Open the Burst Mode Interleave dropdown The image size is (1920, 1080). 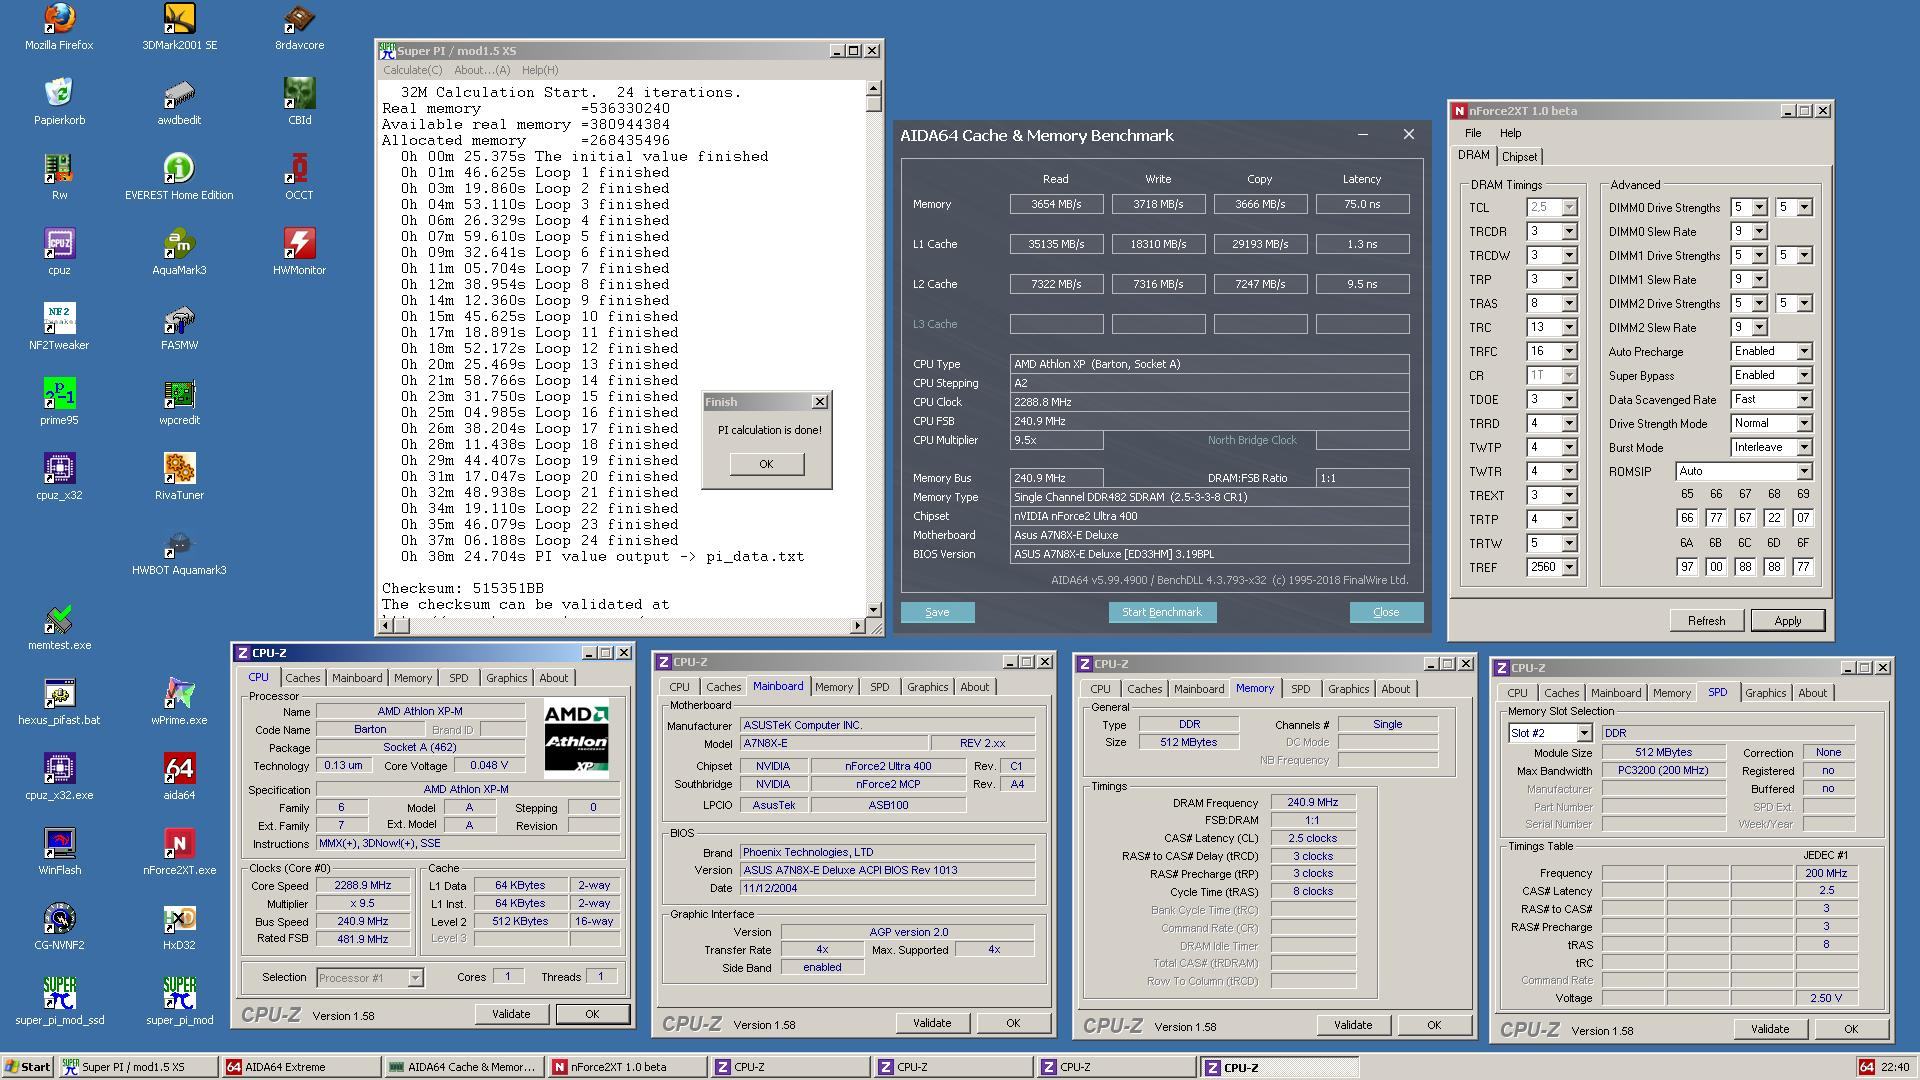click(1804, 448)
